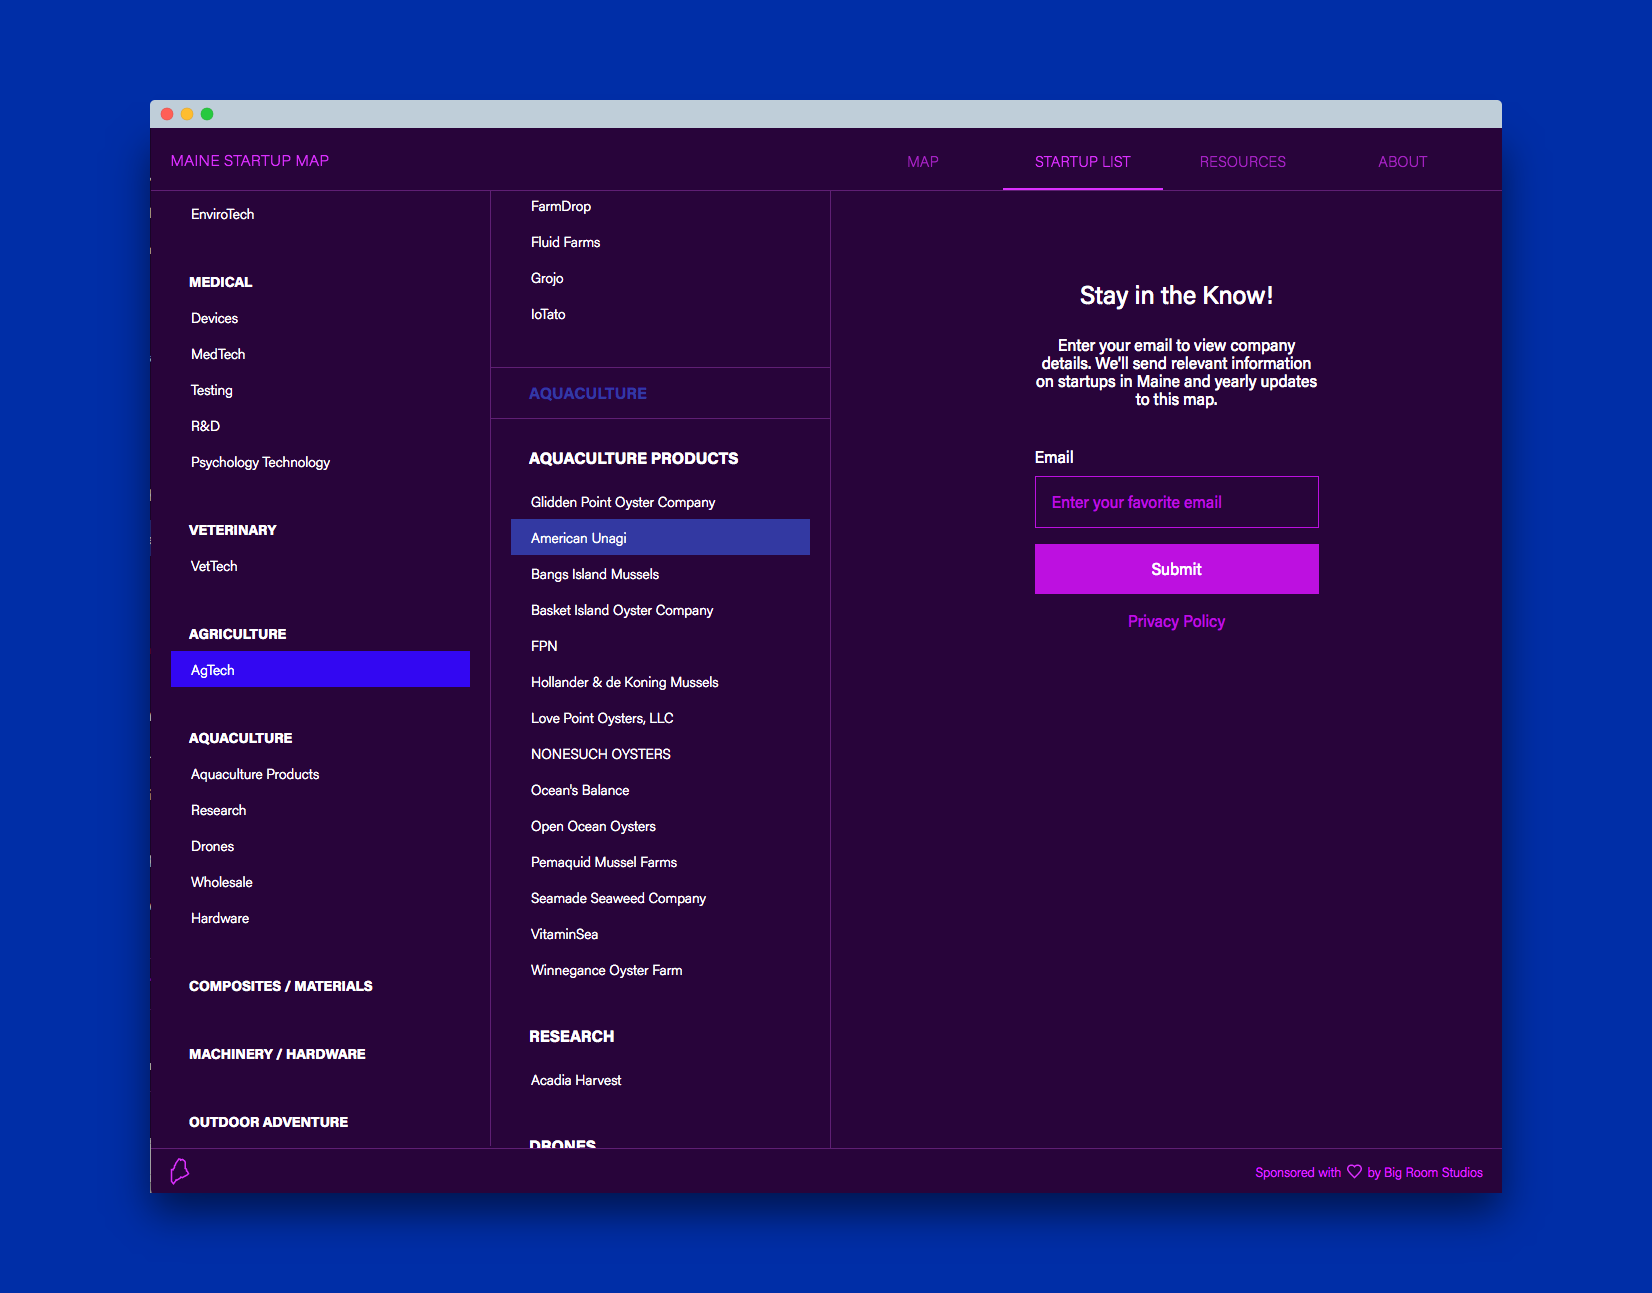Select the MedTech subcategory

tap(217, 354)
